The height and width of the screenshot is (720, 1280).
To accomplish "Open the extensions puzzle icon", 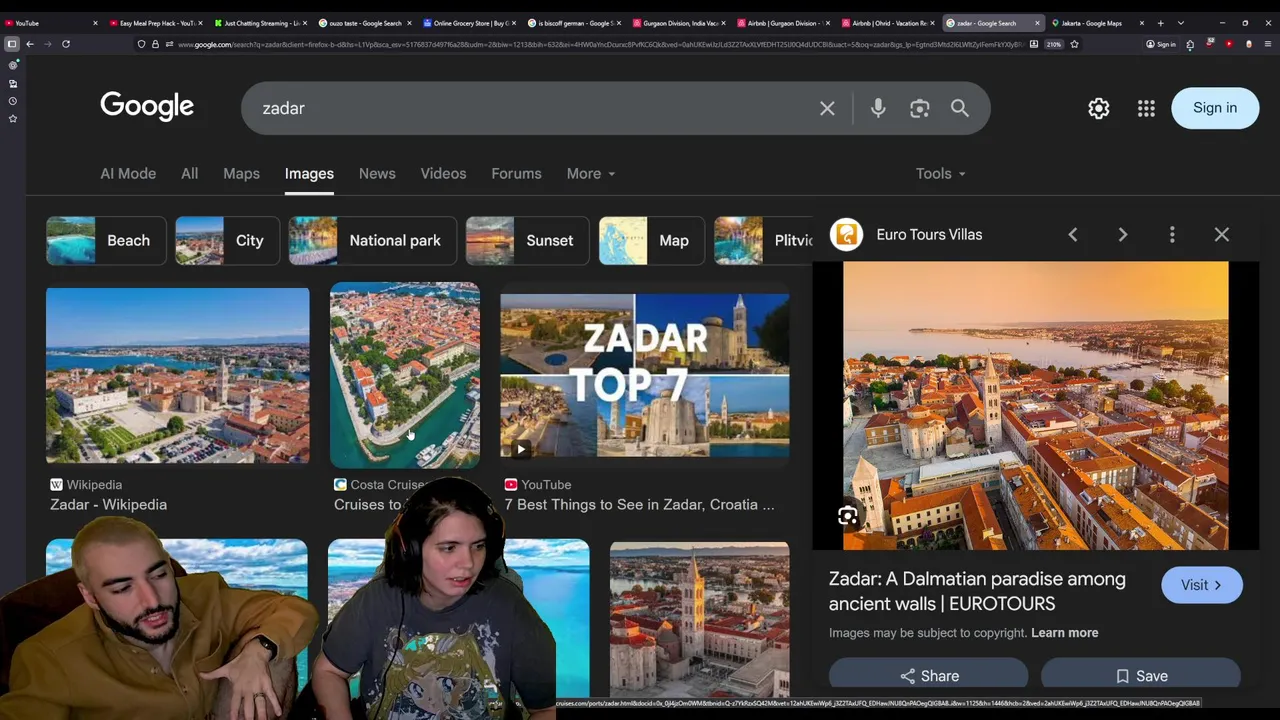I will click(x=1190, y=44).
